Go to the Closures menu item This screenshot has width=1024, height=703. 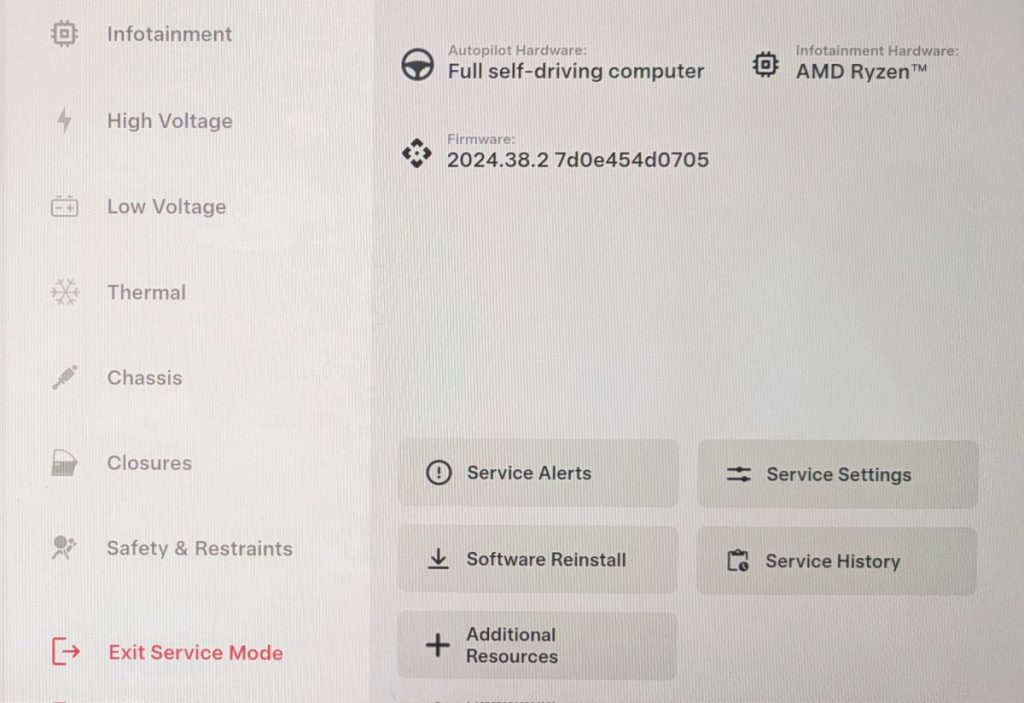(150, 463)
